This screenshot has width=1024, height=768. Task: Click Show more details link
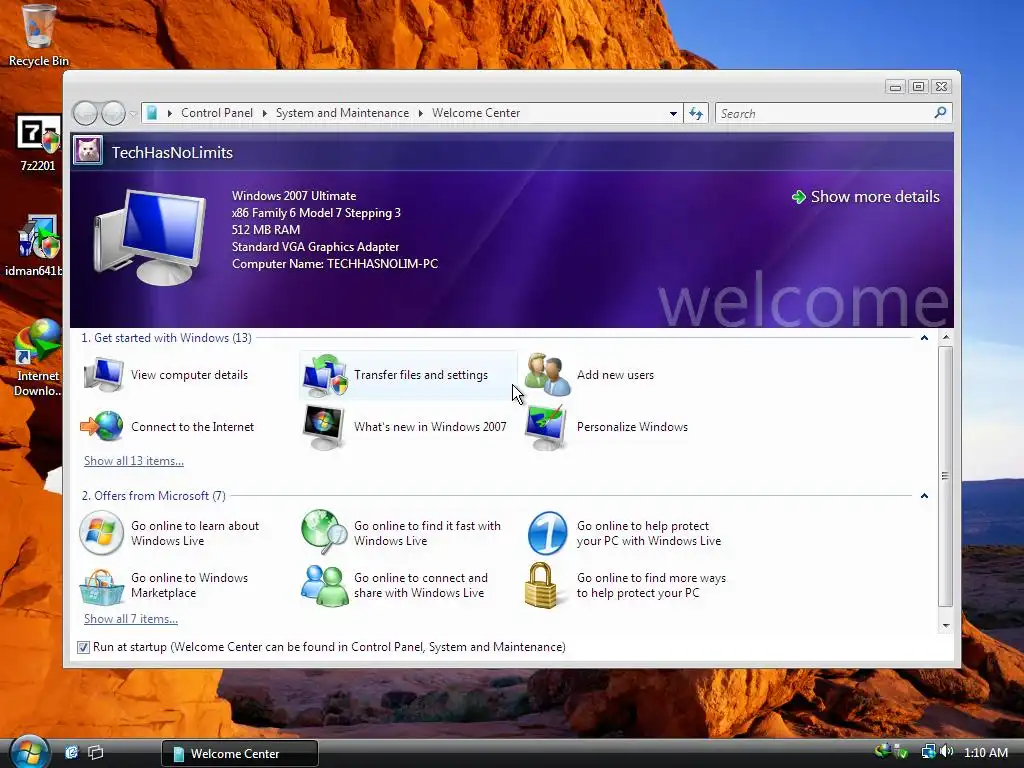[866, 197]
